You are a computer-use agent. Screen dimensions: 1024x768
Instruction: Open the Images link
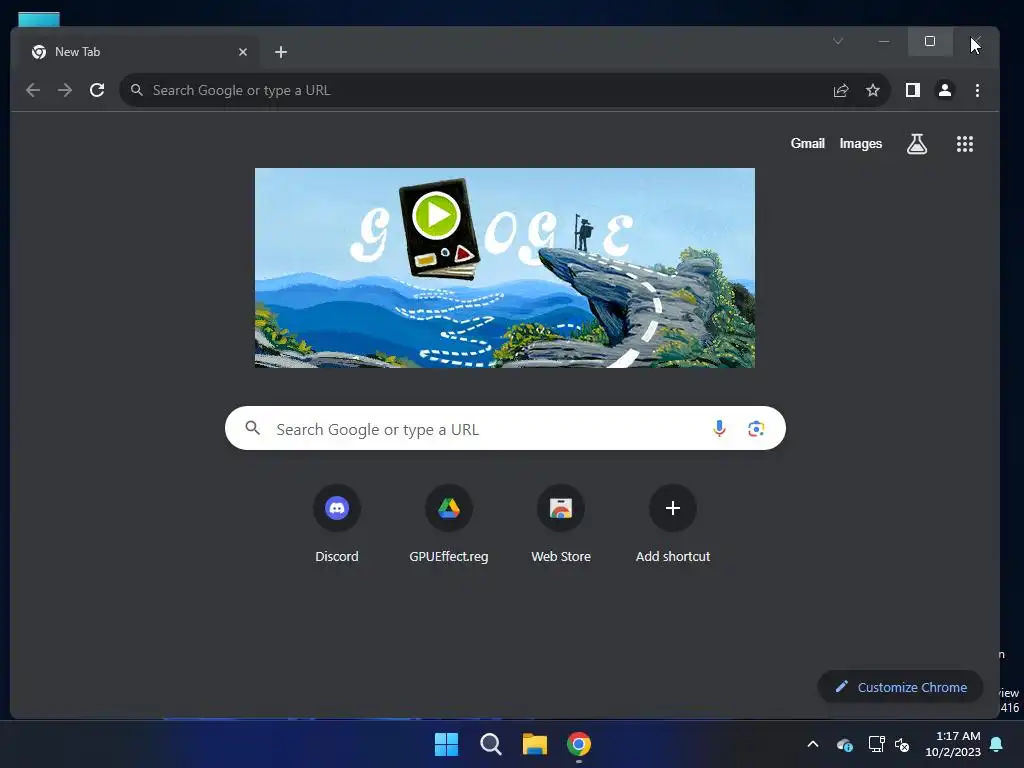[861, 144]
